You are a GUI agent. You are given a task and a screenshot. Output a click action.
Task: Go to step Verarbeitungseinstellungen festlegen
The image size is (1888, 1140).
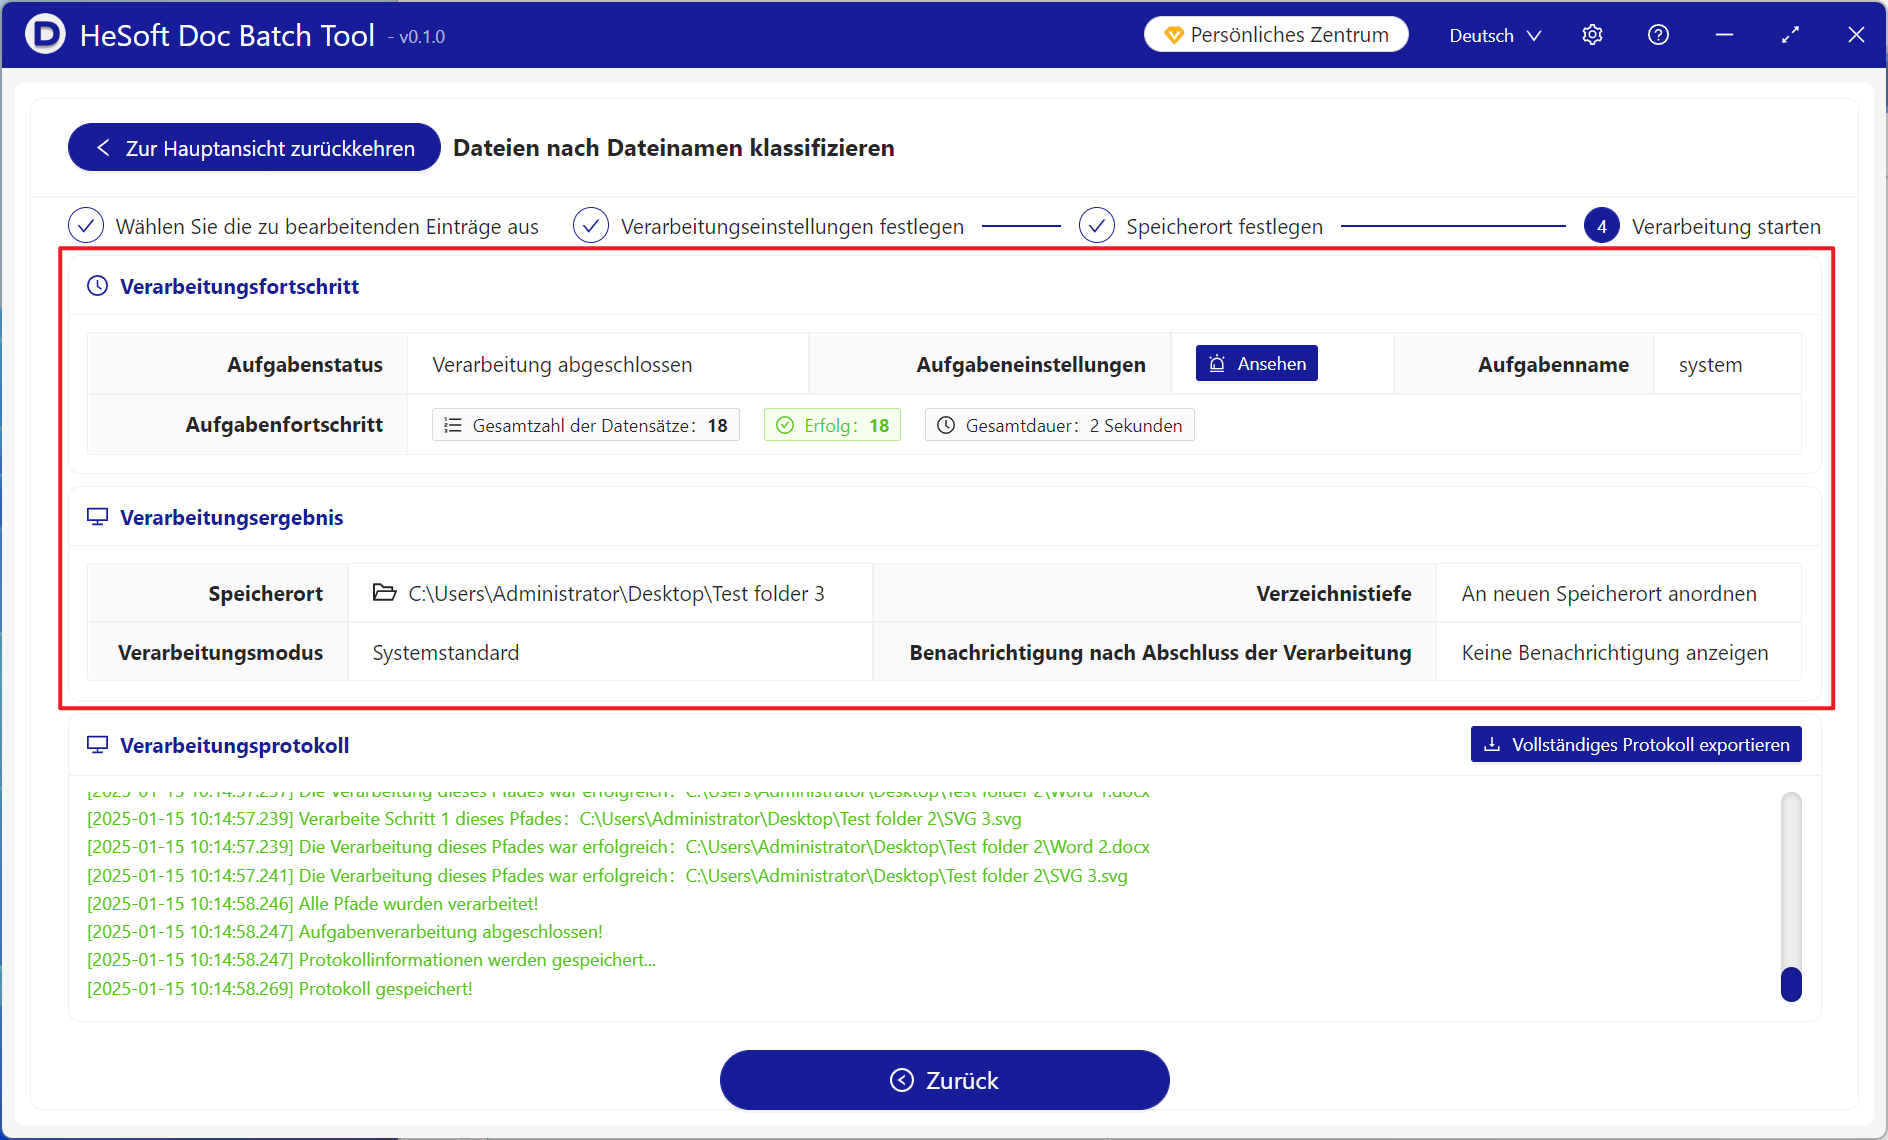[792, 227]
